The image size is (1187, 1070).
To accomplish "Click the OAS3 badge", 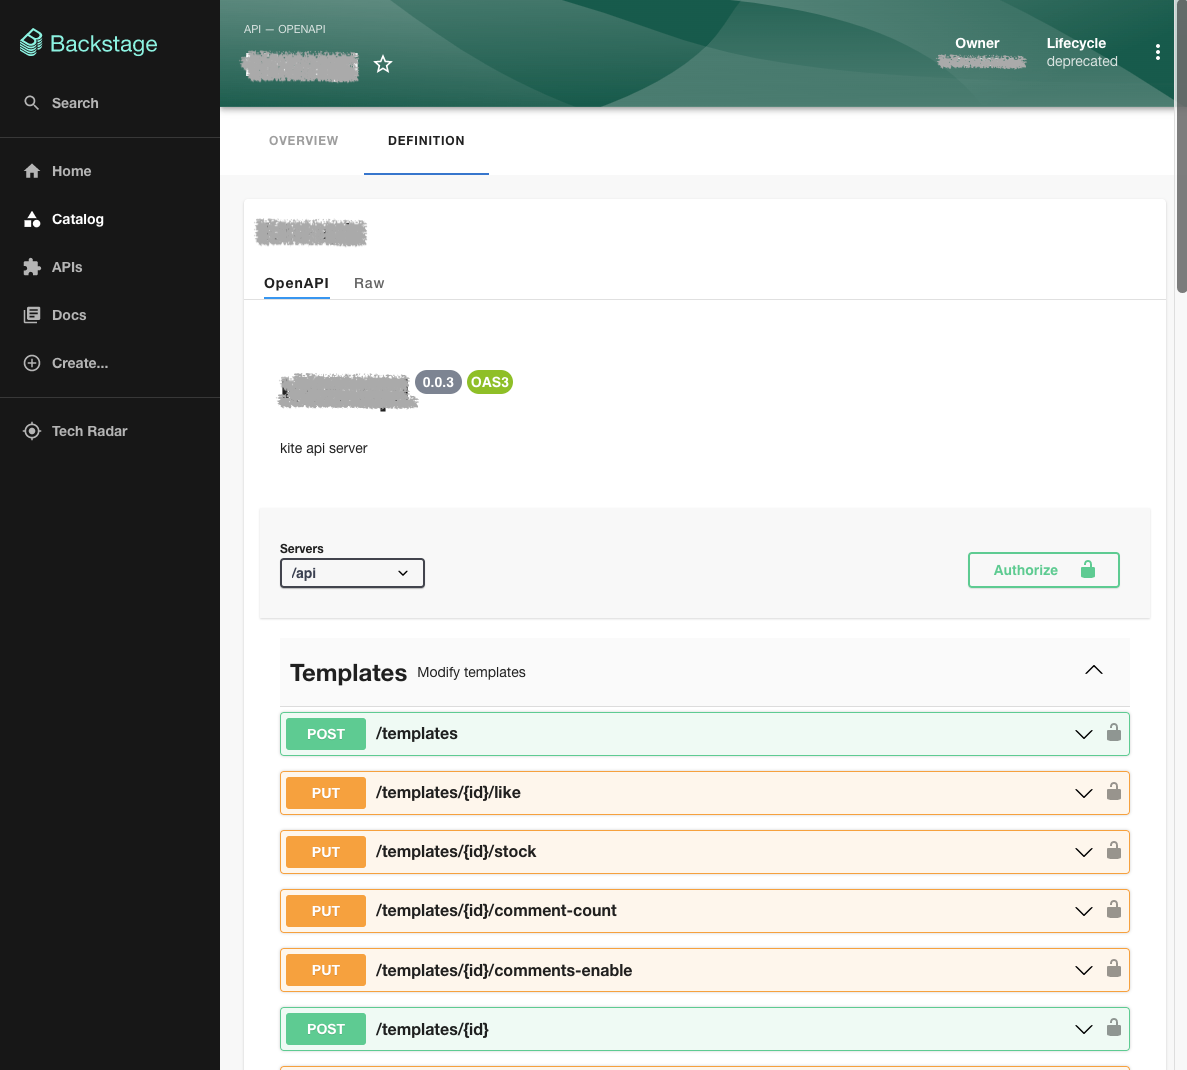I will [490, 382].
